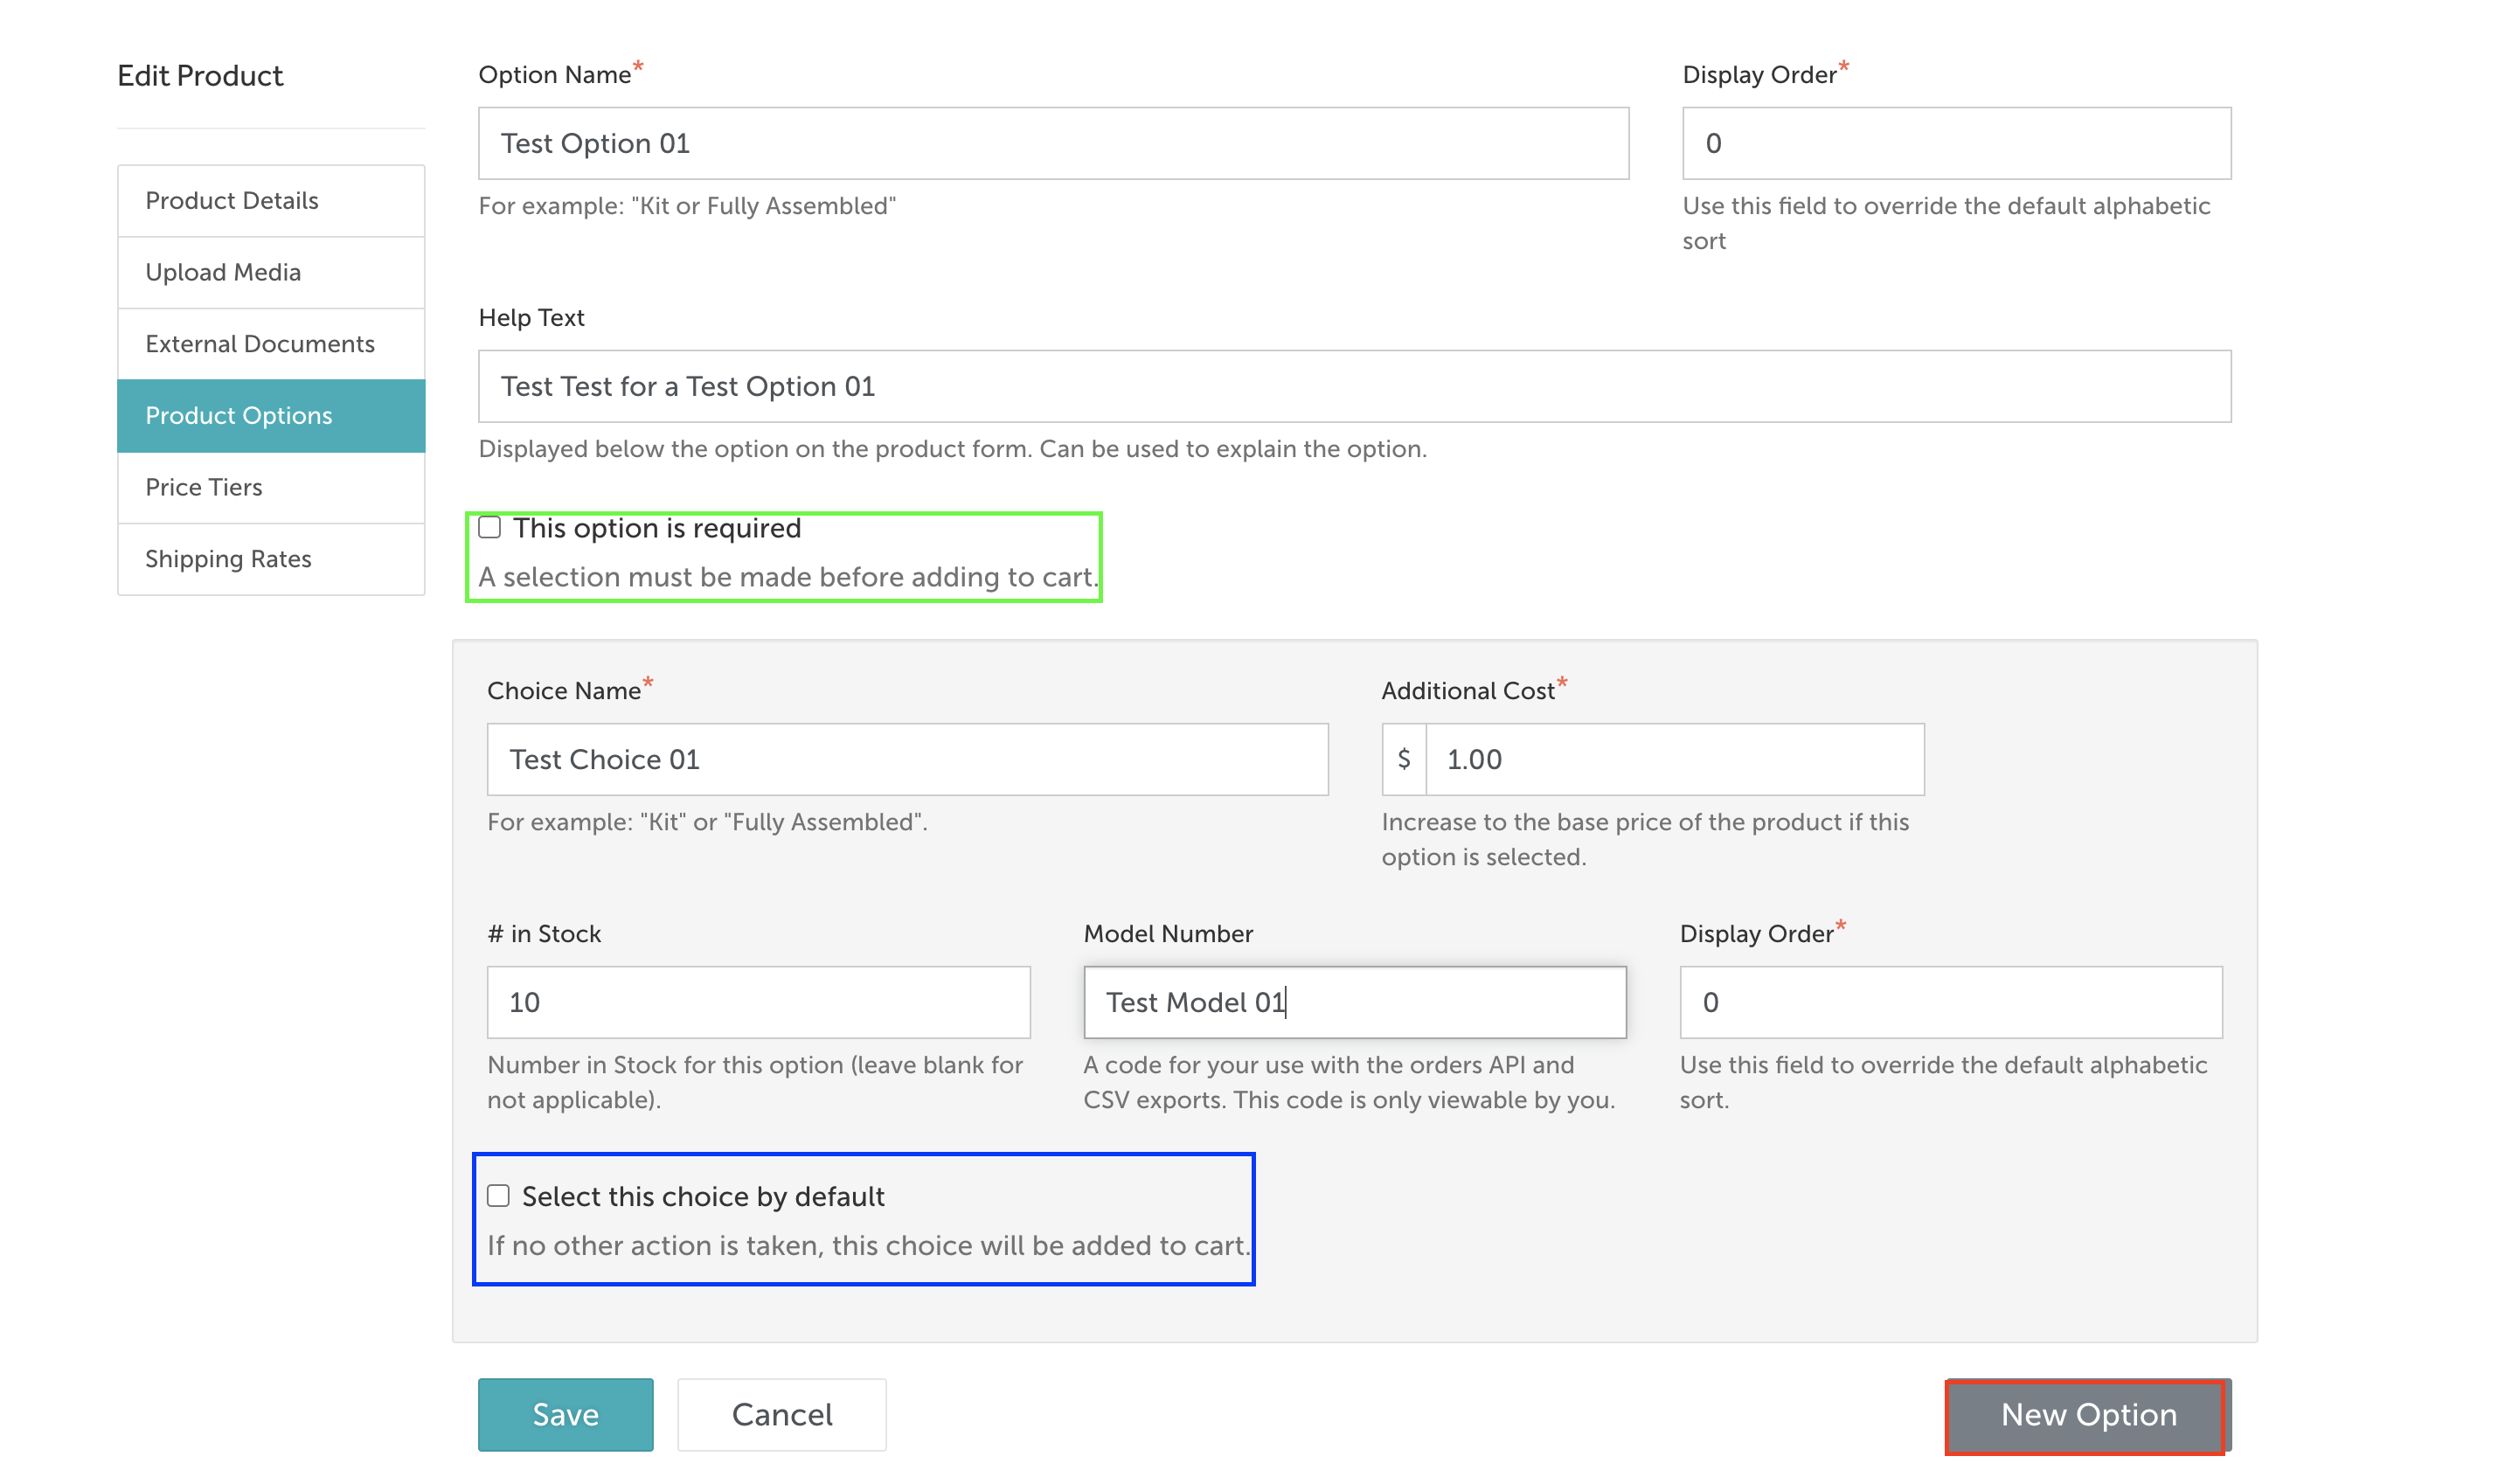Click the choice Display Order field

(1950, 1002)
